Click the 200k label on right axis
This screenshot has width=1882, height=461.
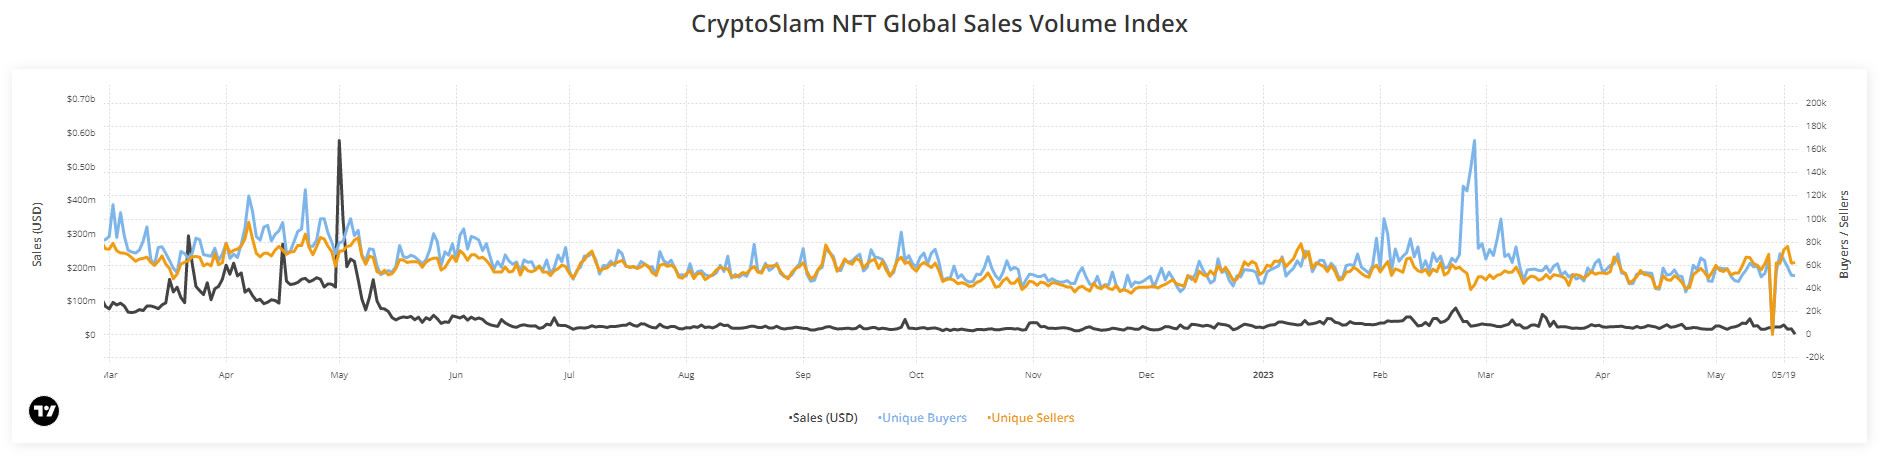1816,103
